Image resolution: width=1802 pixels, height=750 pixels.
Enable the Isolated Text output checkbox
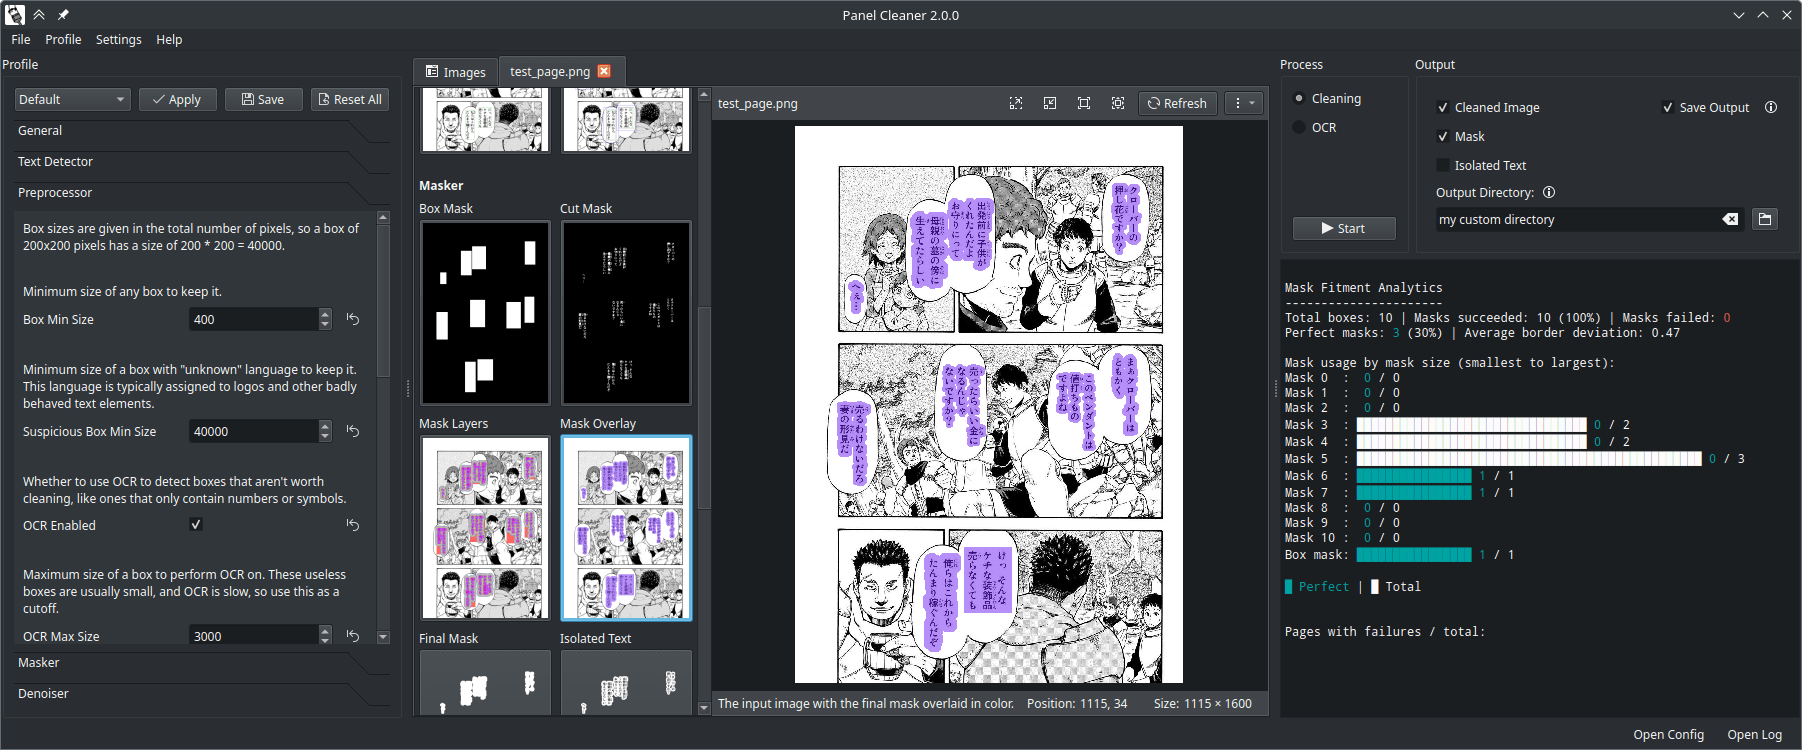pos(1443,165)
